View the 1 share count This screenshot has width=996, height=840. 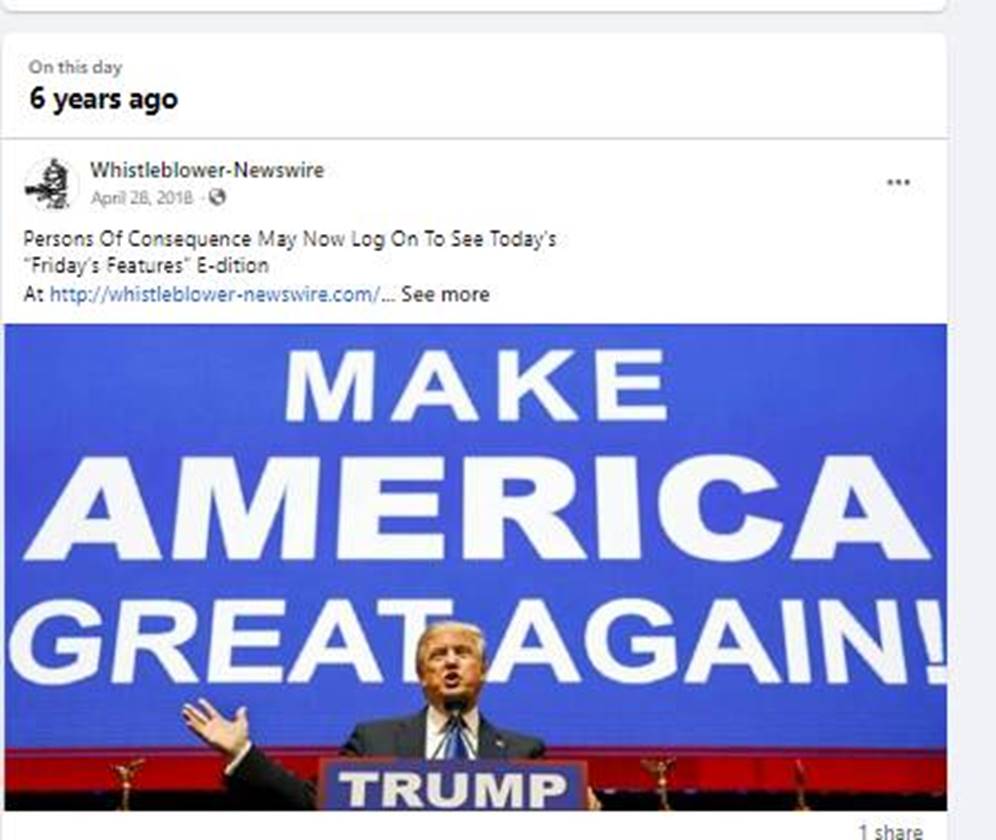[x=891, y=831]
